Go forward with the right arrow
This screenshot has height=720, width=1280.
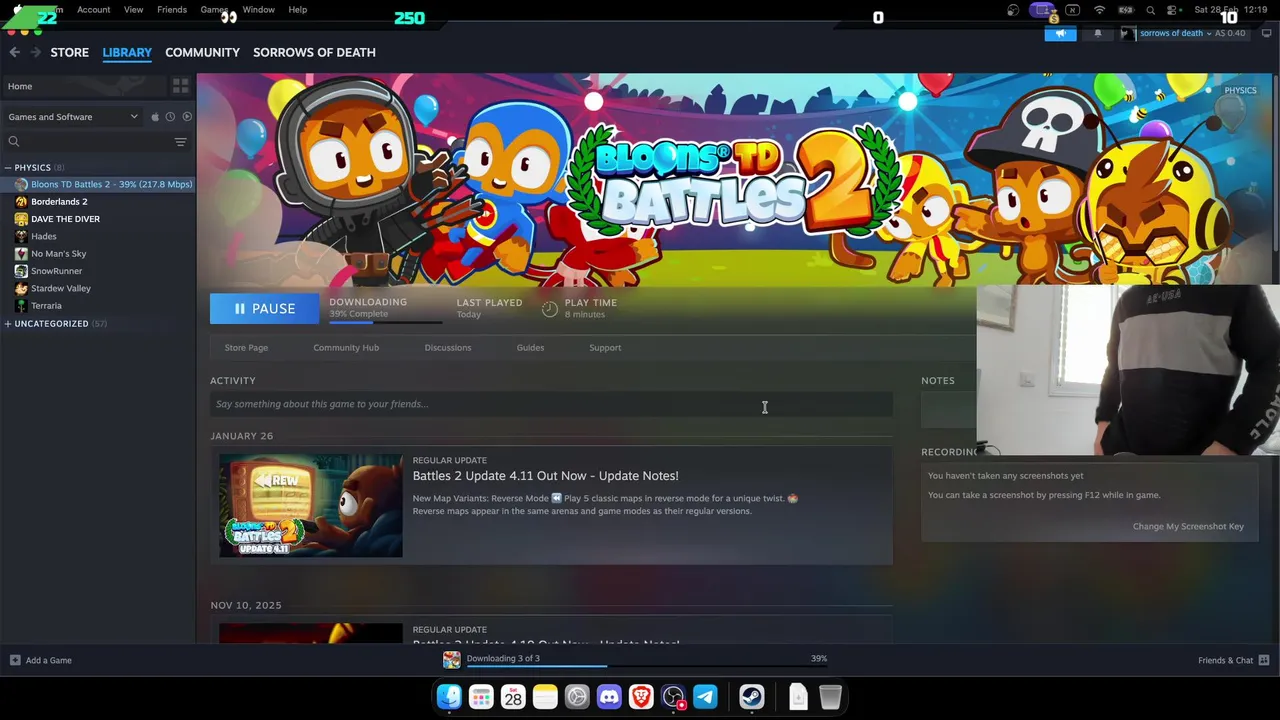click(x=36, y=52)
